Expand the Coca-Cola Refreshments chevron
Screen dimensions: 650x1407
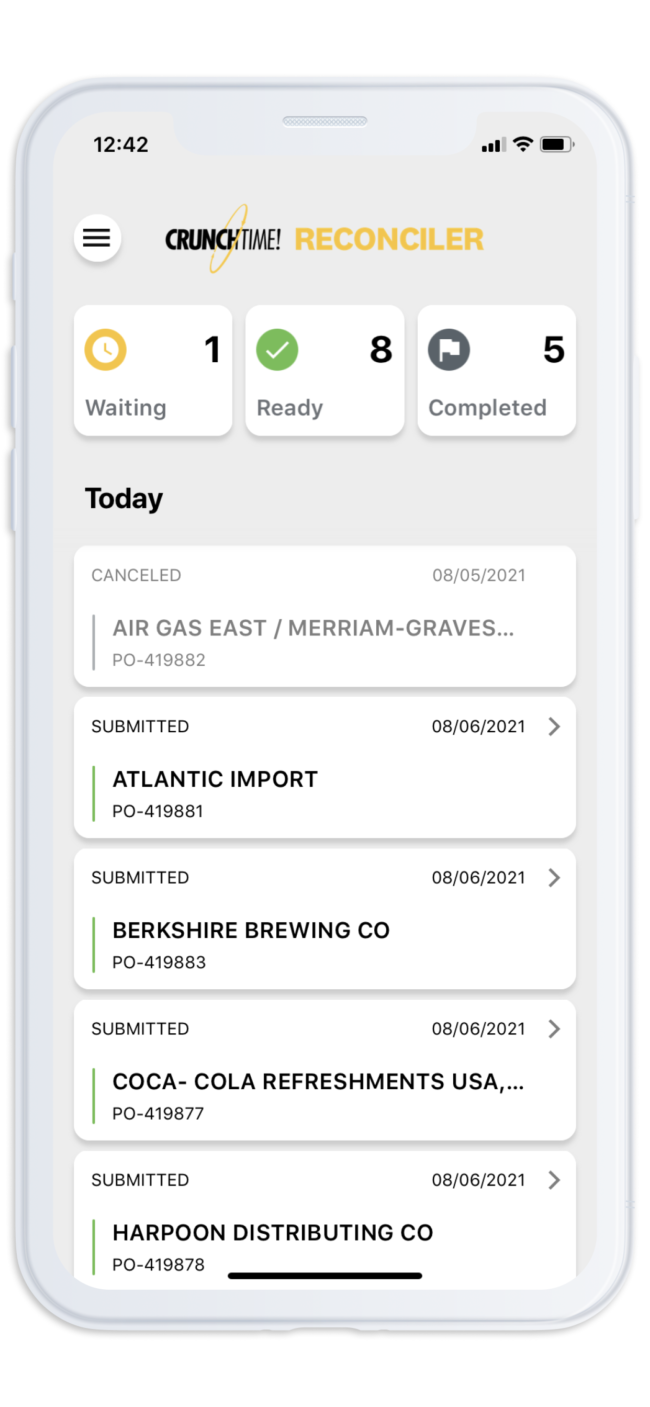554,1029
